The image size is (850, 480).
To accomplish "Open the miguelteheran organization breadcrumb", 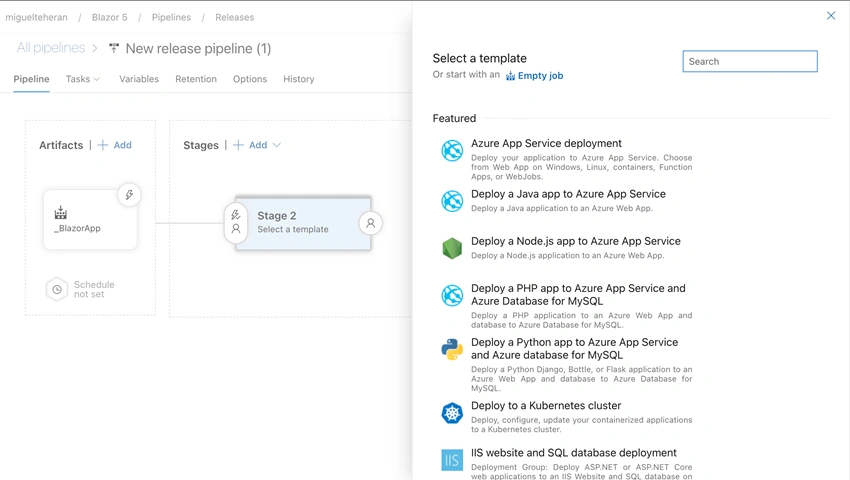I will point(36,17).
